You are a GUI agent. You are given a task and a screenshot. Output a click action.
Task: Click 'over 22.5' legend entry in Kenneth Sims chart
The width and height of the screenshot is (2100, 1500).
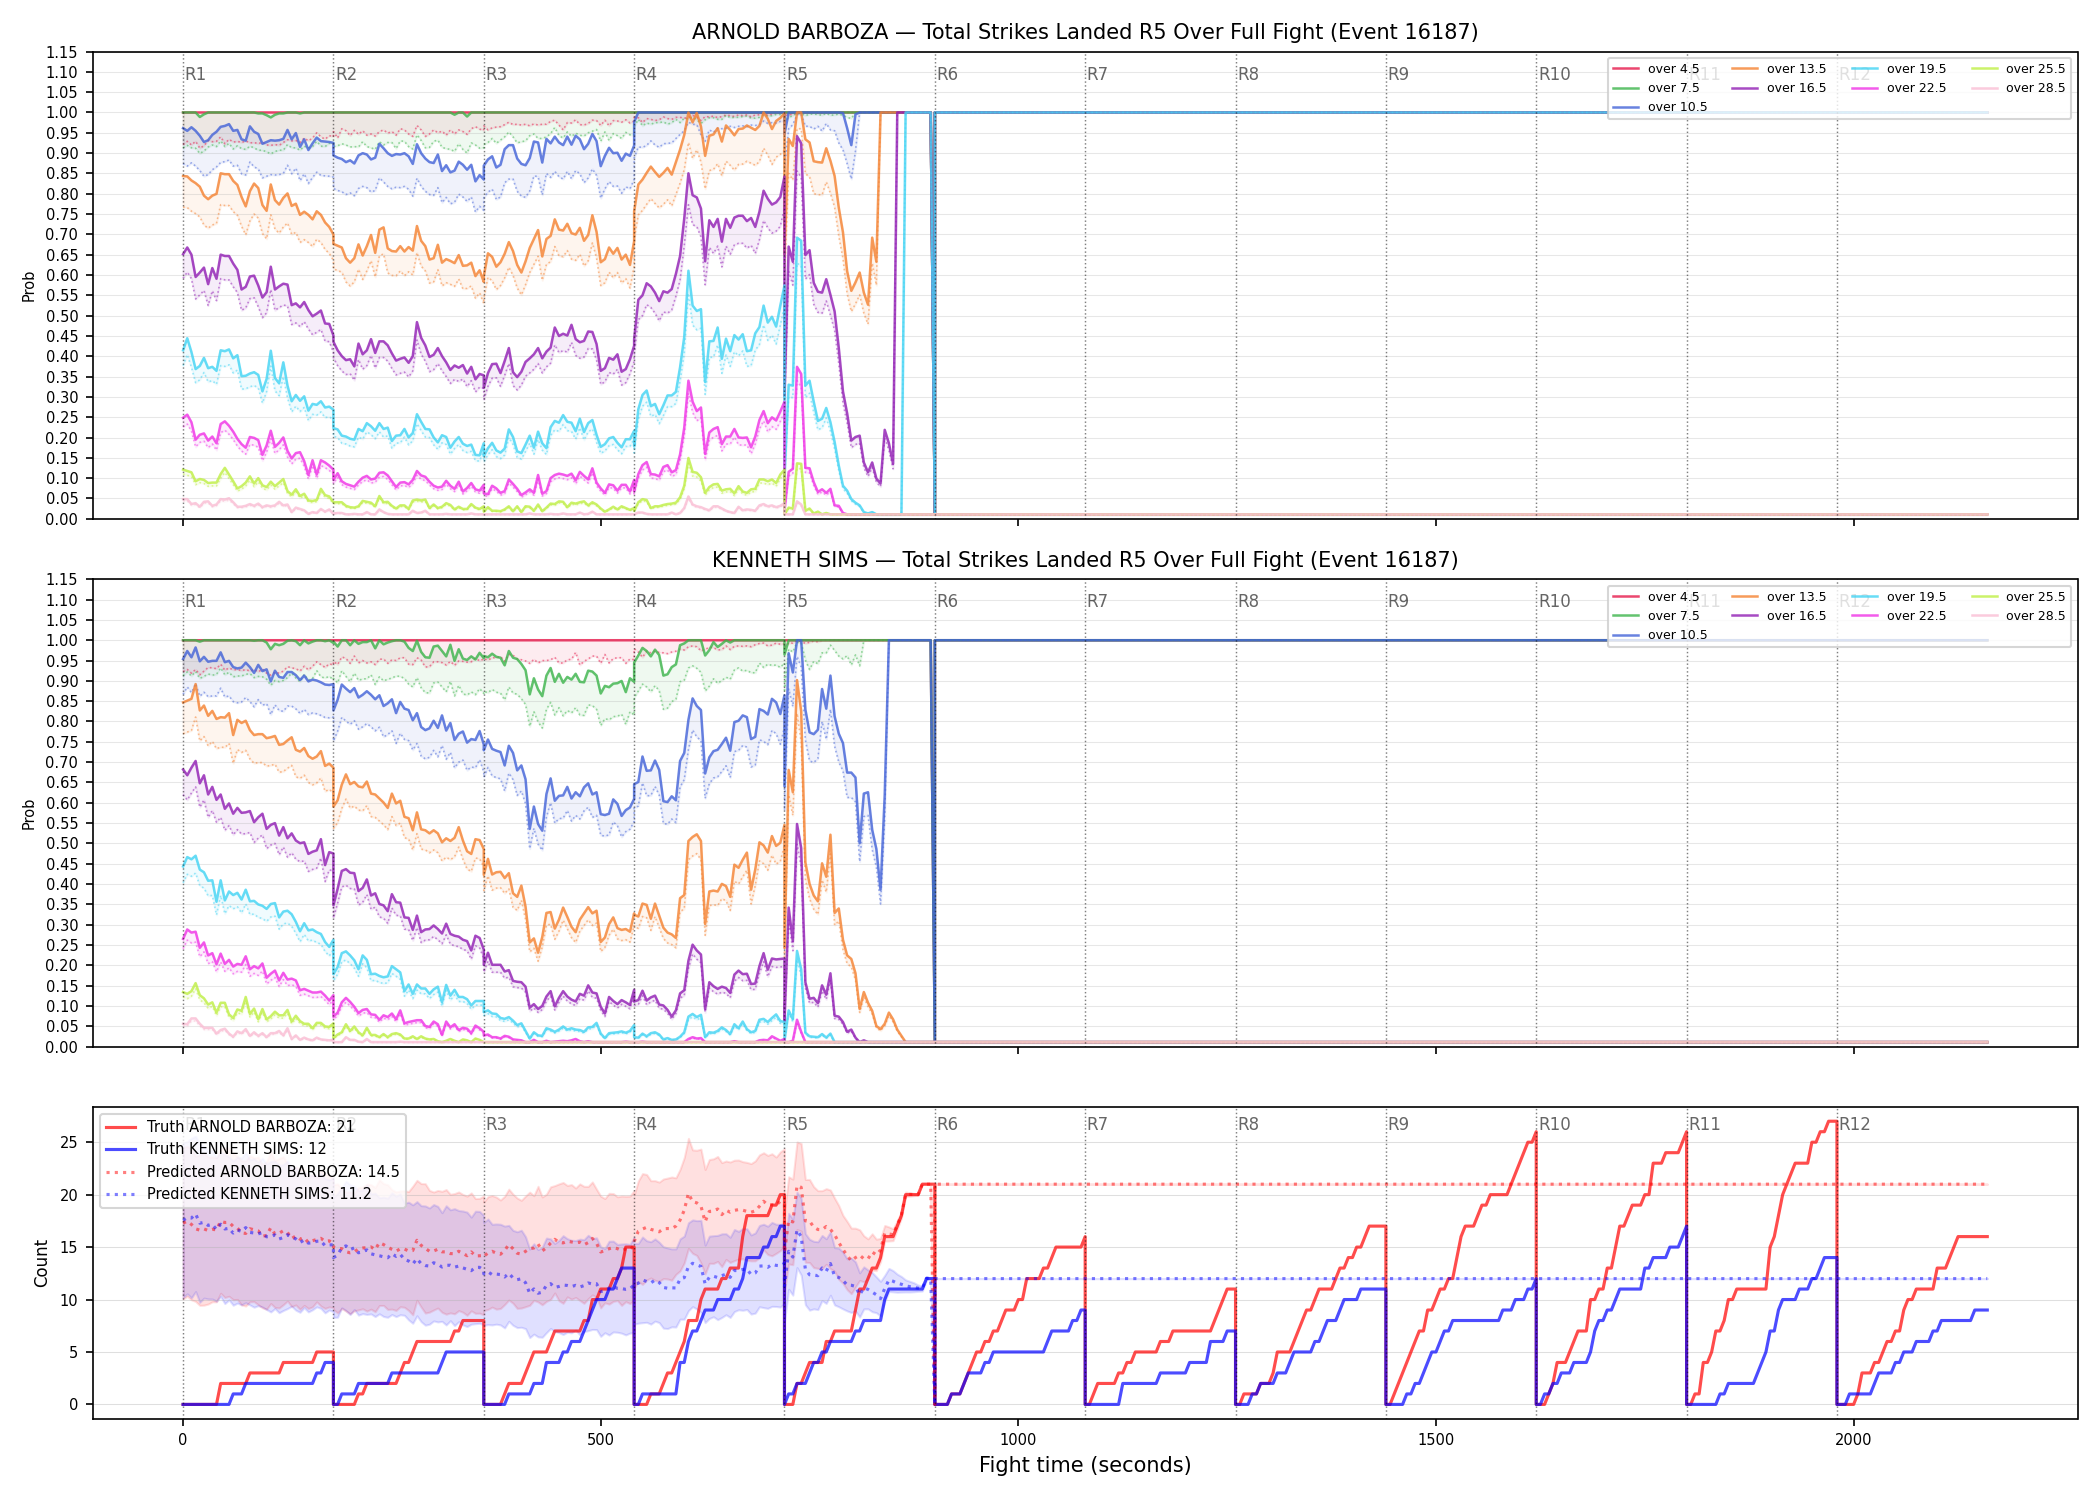[x=1899, y=616]
